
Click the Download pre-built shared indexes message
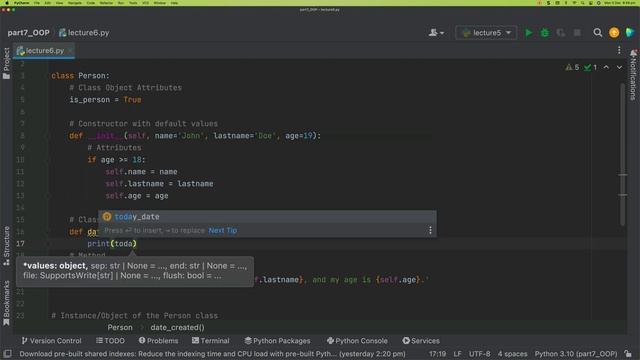click(x=212, y=354)
